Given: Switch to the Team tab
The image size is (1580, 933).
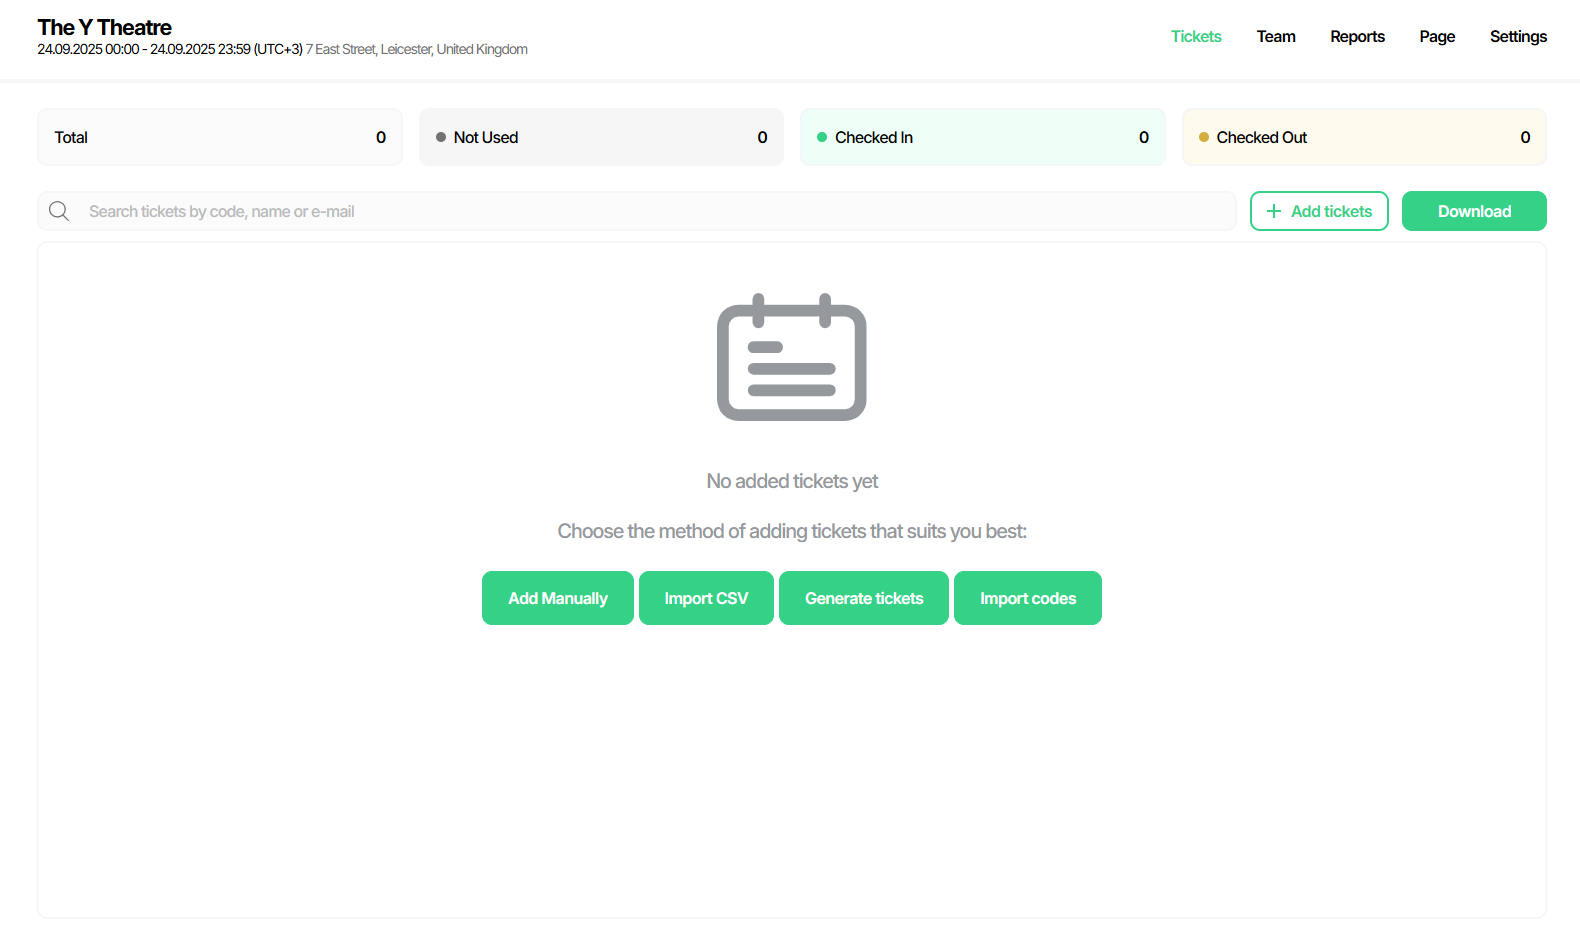Looking at the screenshot, I should (x=1276, y=36).
